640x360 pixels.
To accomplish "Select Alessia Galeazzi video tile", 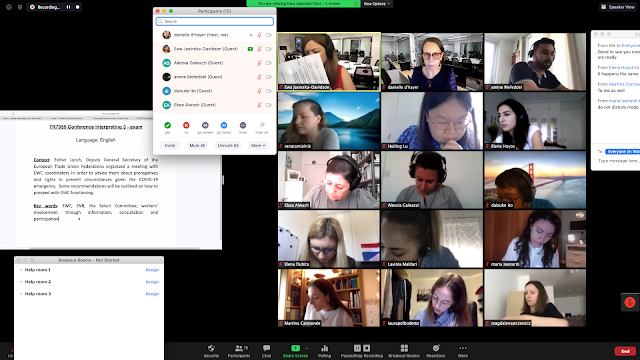I will 432,180.
